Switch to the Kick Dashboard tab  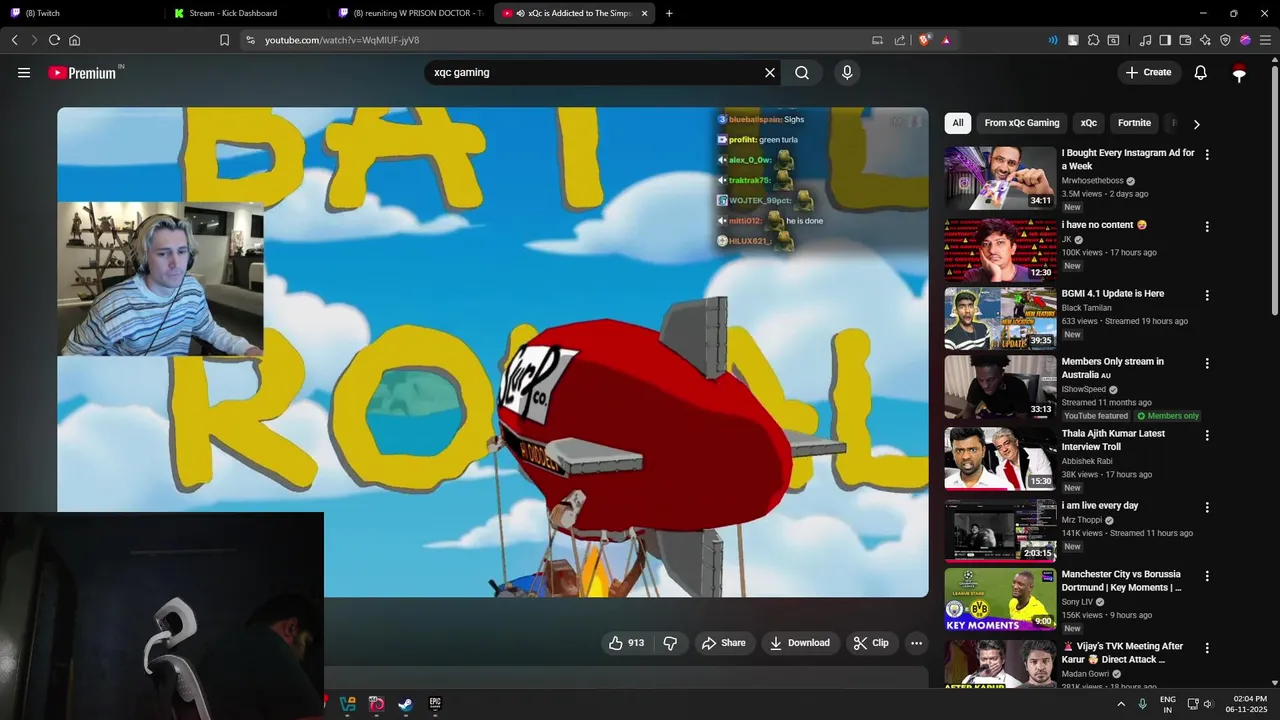click(245, 13)
